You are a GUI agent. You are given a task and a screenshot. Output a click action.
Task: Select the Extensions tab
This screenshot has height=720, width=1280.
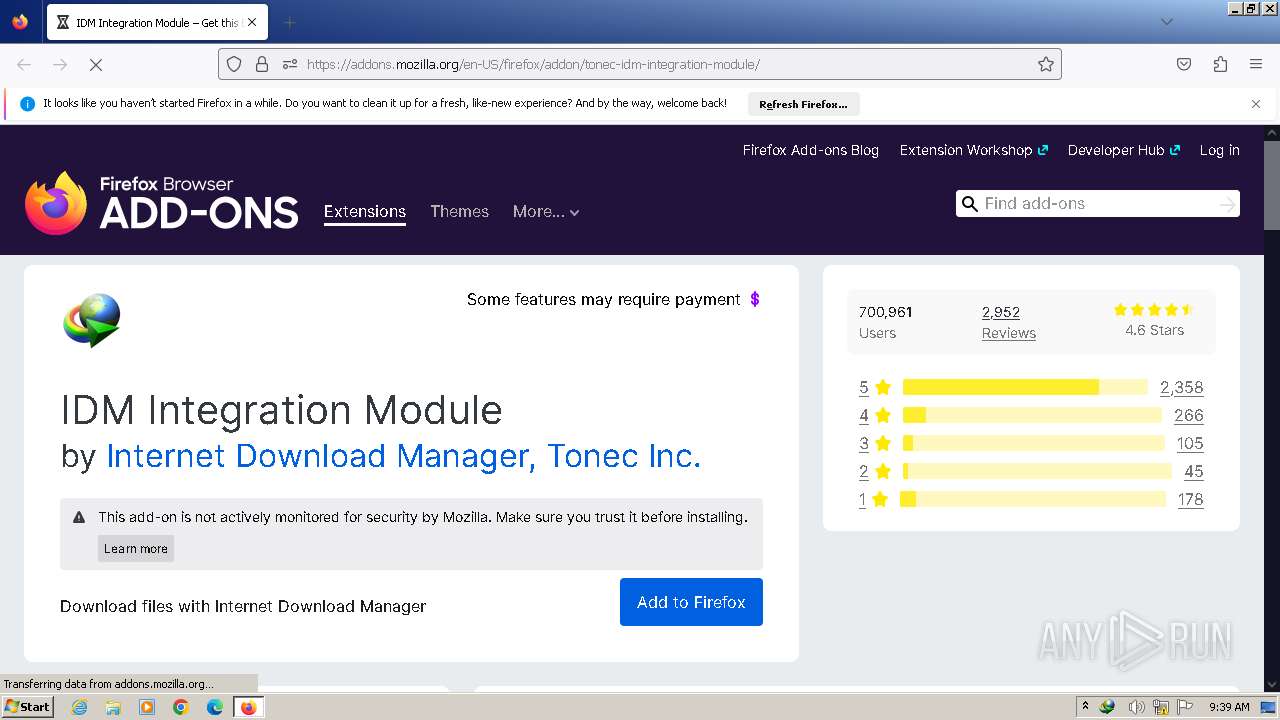(364, 211)
